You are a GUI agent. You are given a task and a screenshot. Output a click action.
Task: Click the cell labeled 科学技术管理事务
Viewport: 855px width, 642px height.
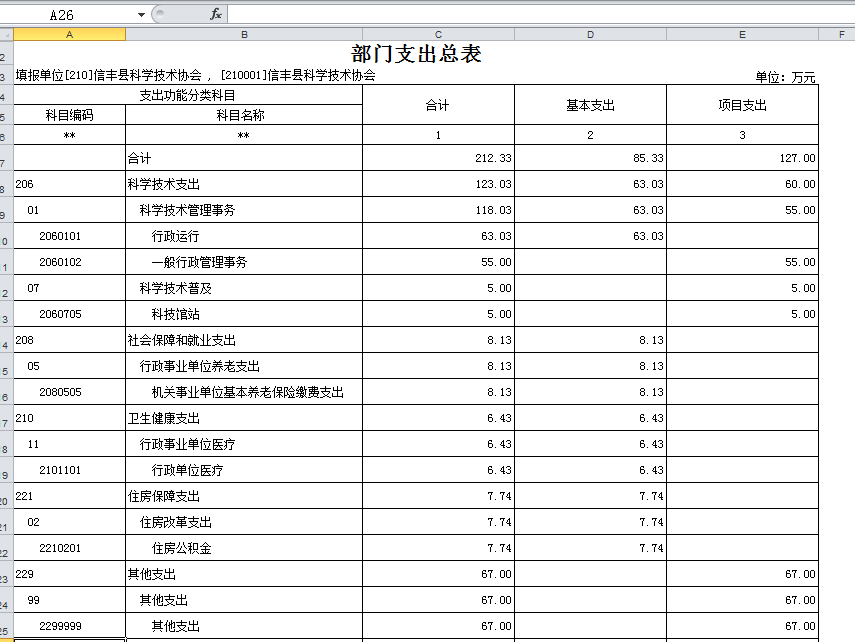(243, 210)
